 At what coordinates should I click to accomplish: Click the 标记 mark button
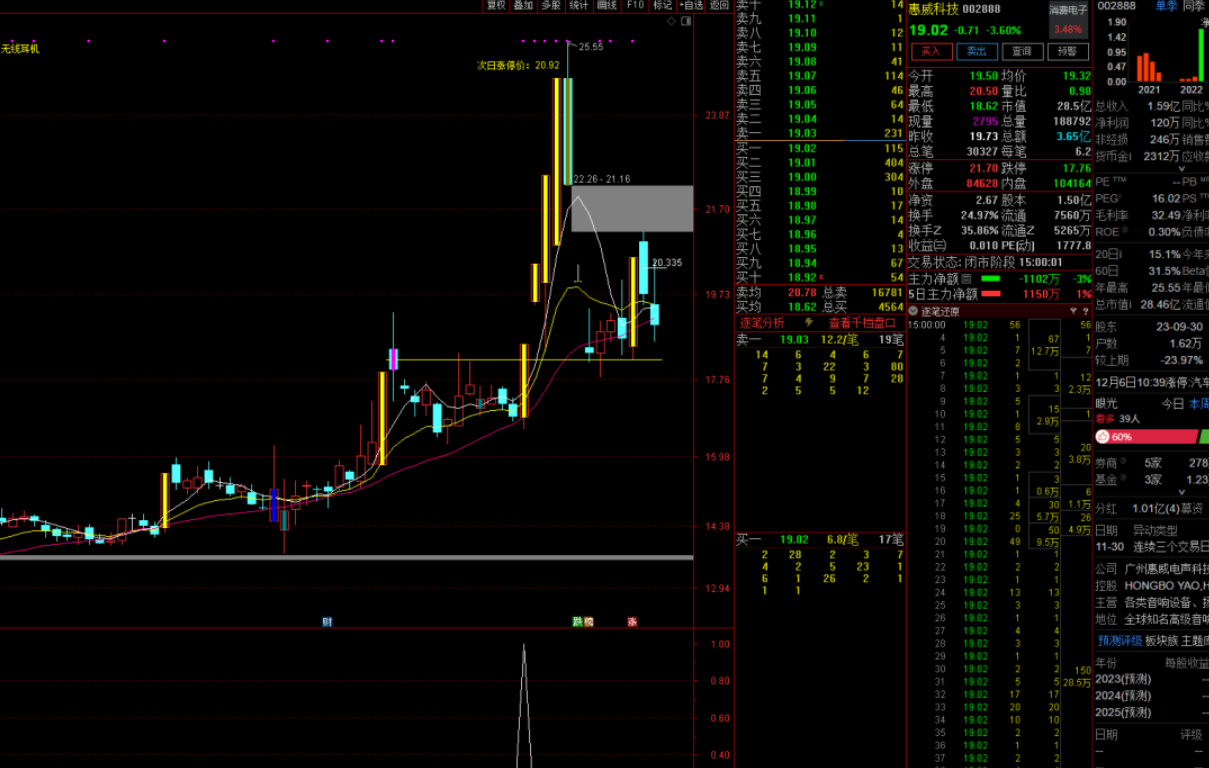662,5
